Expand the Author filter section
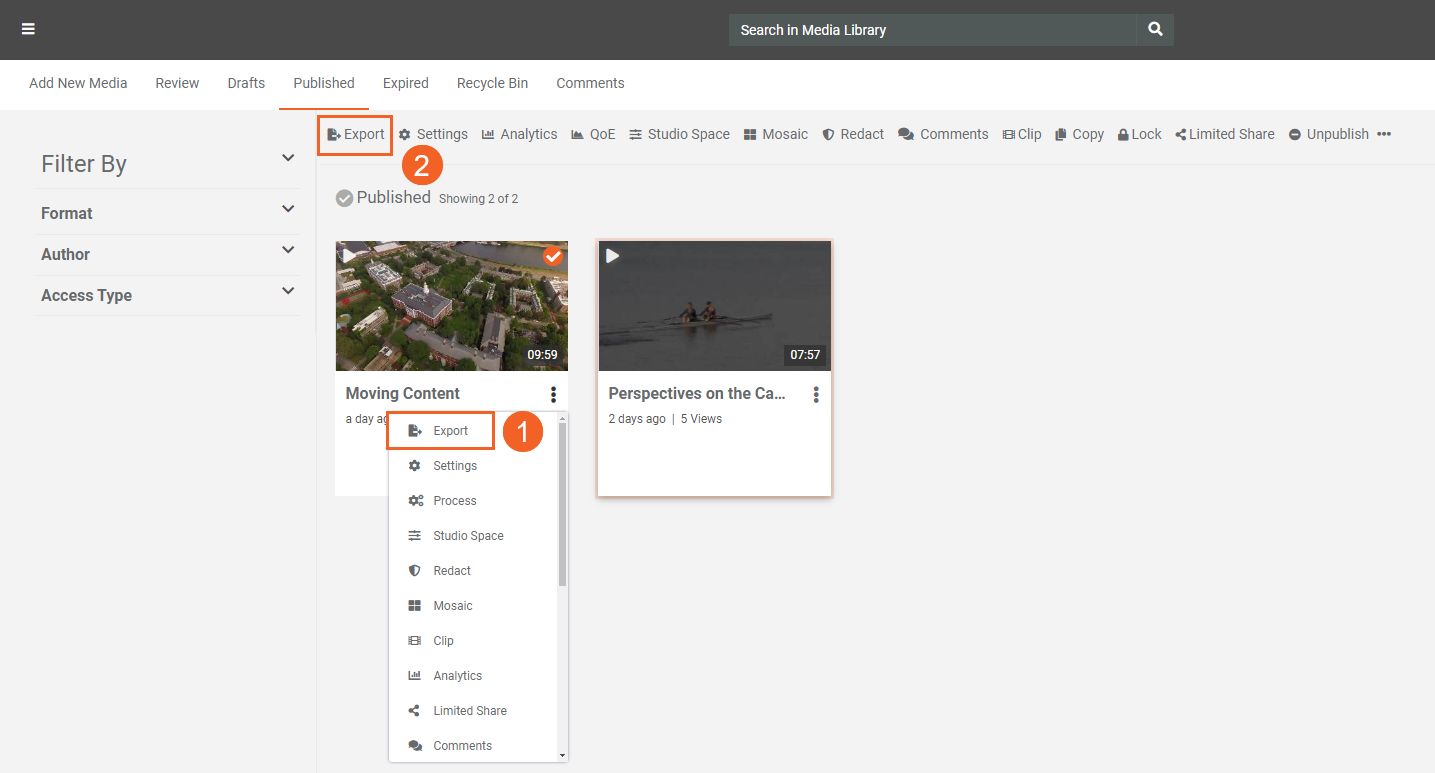1435x773 pixels. tap(288, 250)
